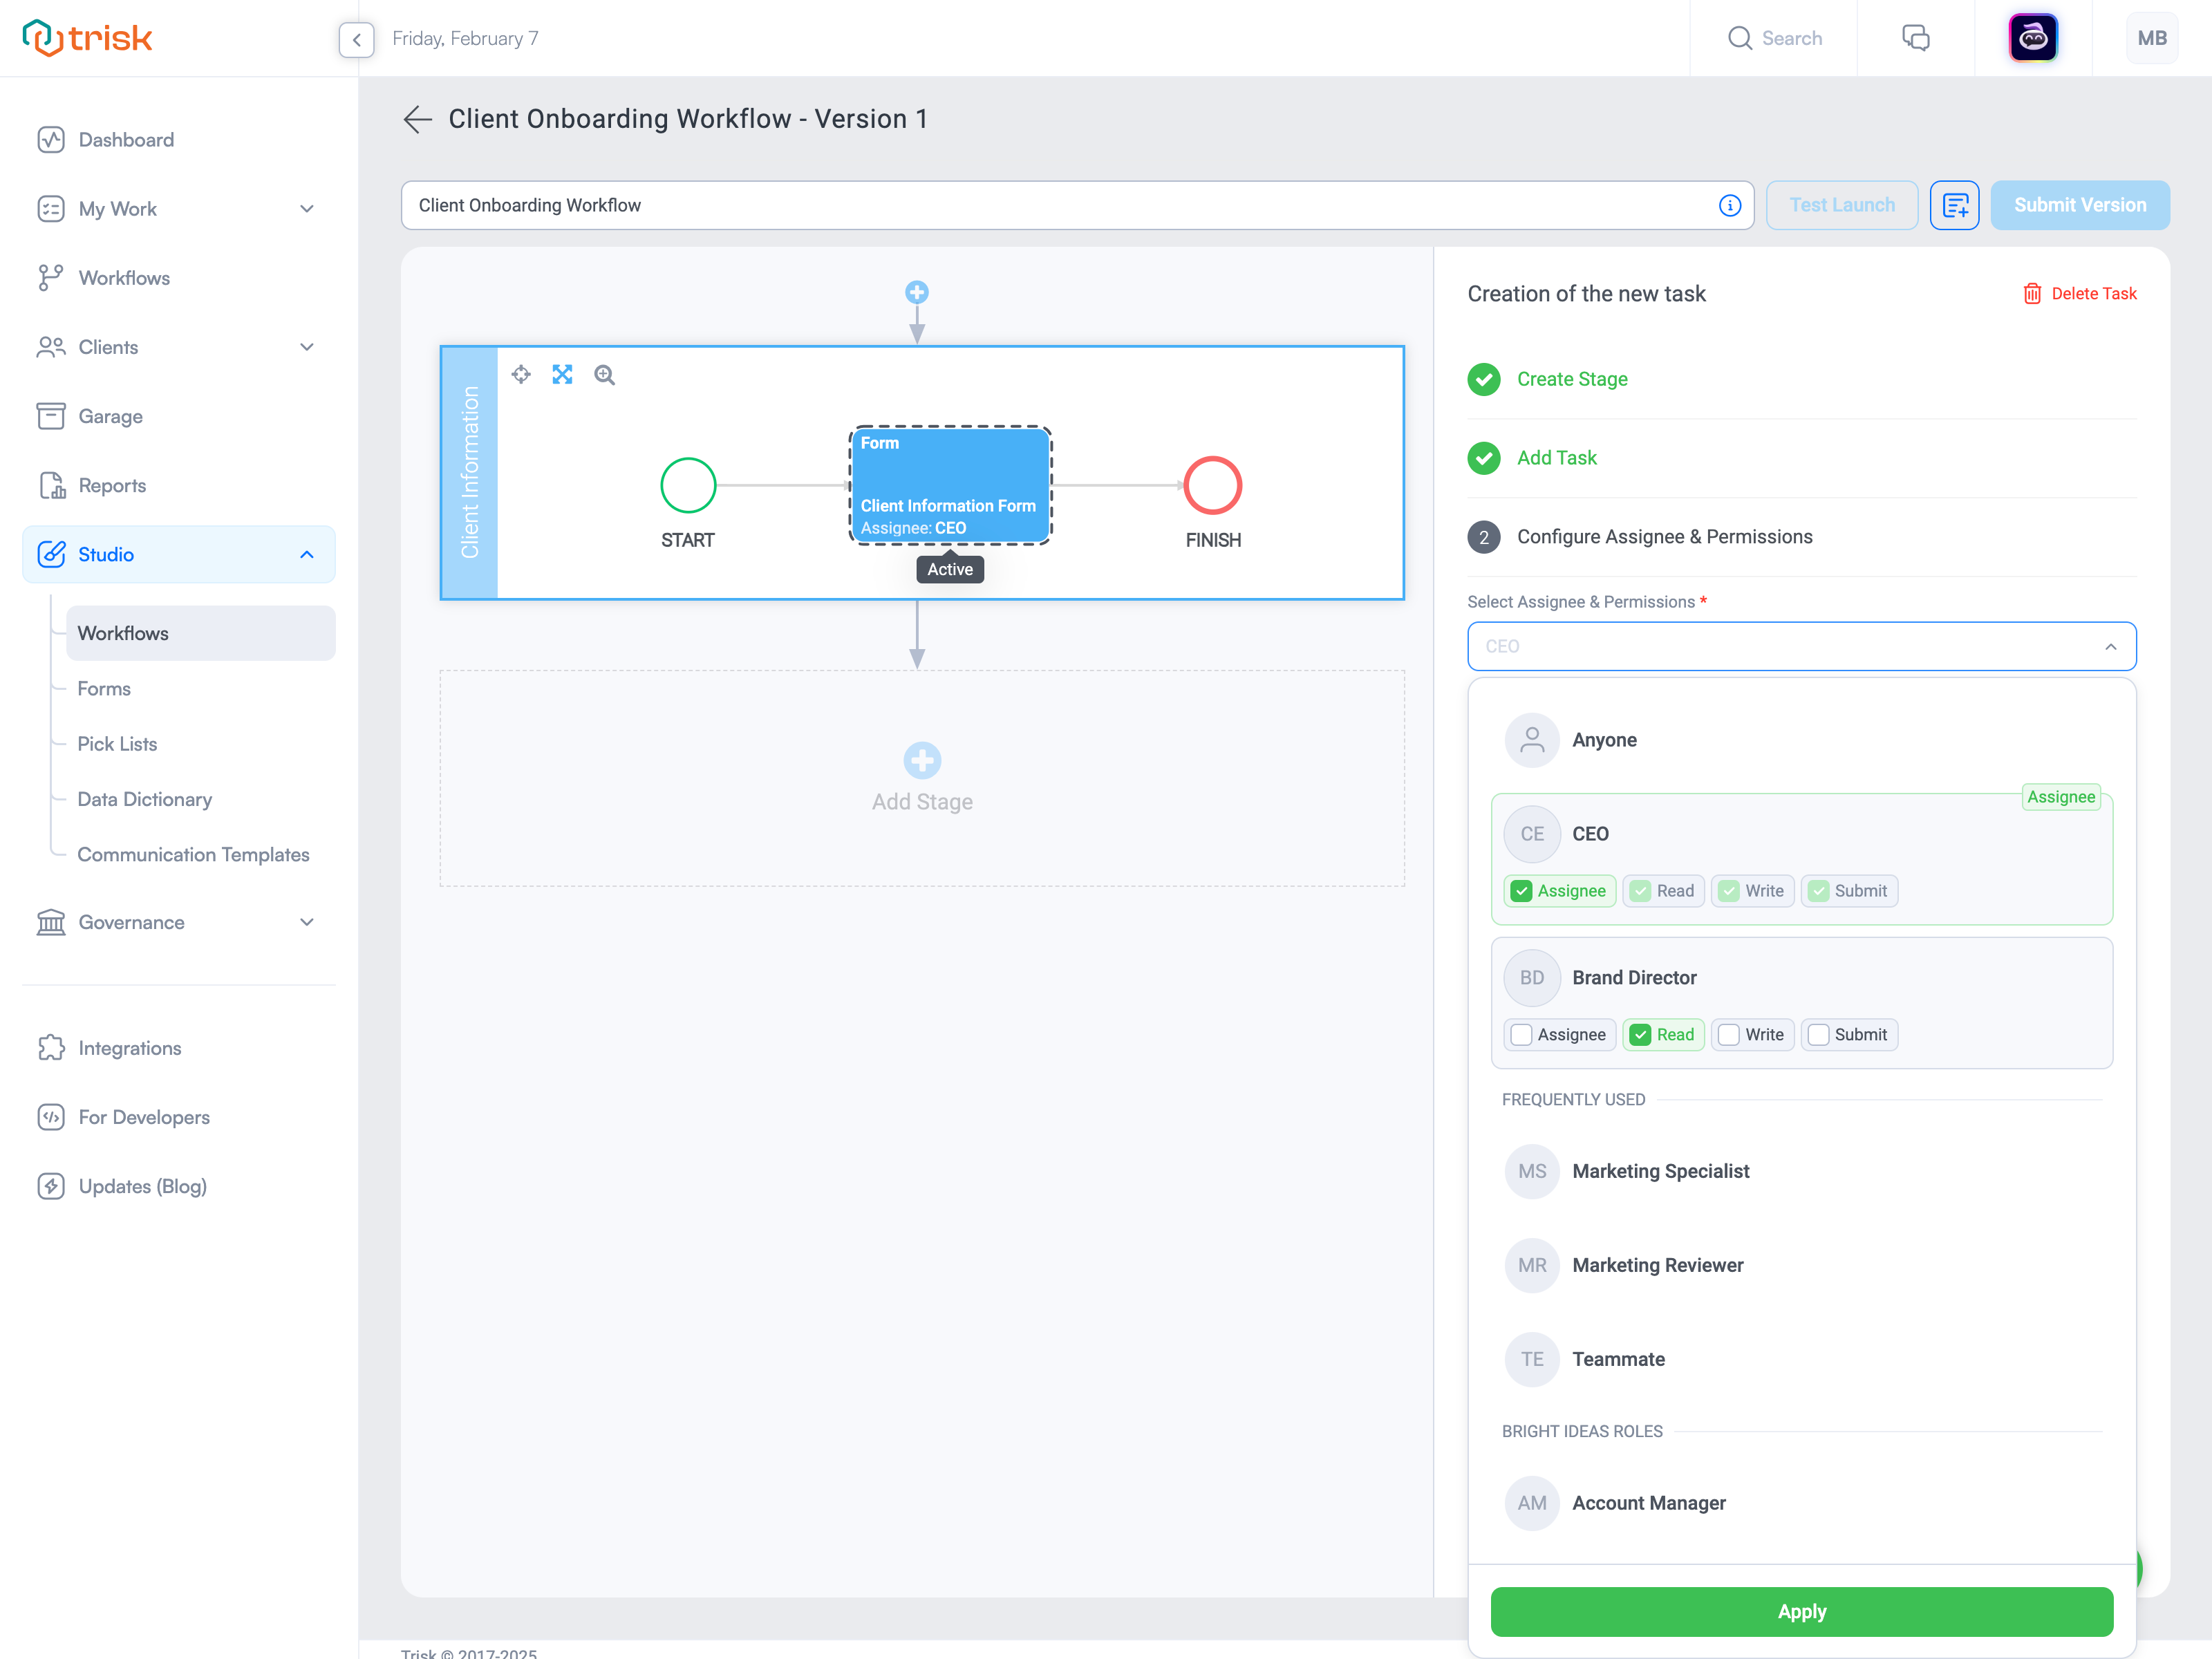Uncheck the CEO Assignee checkbox
Screen dimensions: 2212x1659
(1521, 891)
